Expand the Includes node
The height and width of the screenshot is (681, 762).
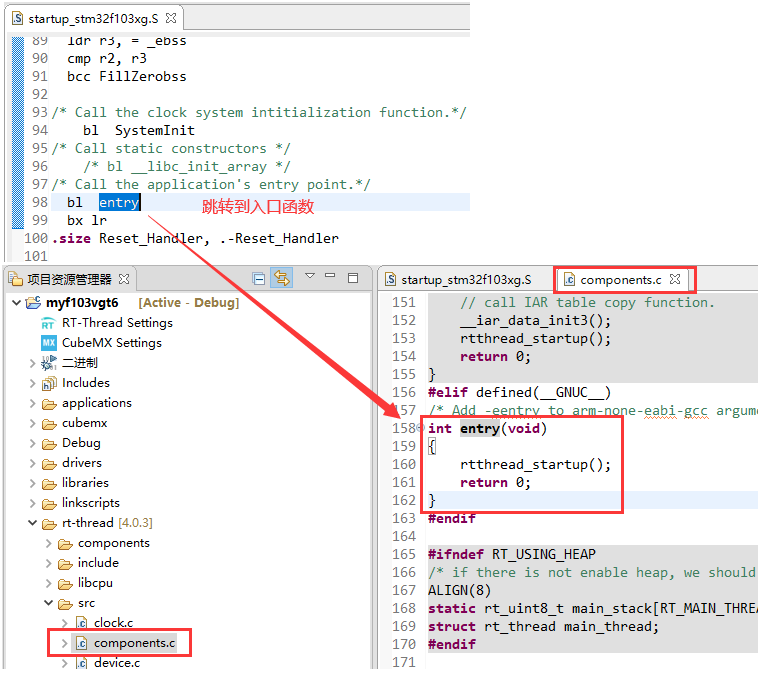32,383
